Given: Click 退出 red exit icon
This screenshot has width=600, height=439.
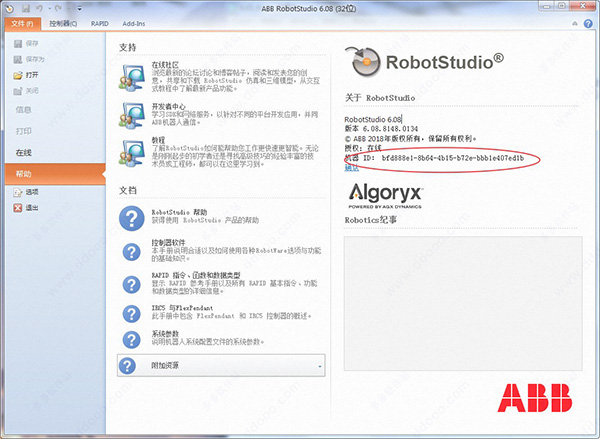Looking at the screenshot, I should (x=18, y=208).
